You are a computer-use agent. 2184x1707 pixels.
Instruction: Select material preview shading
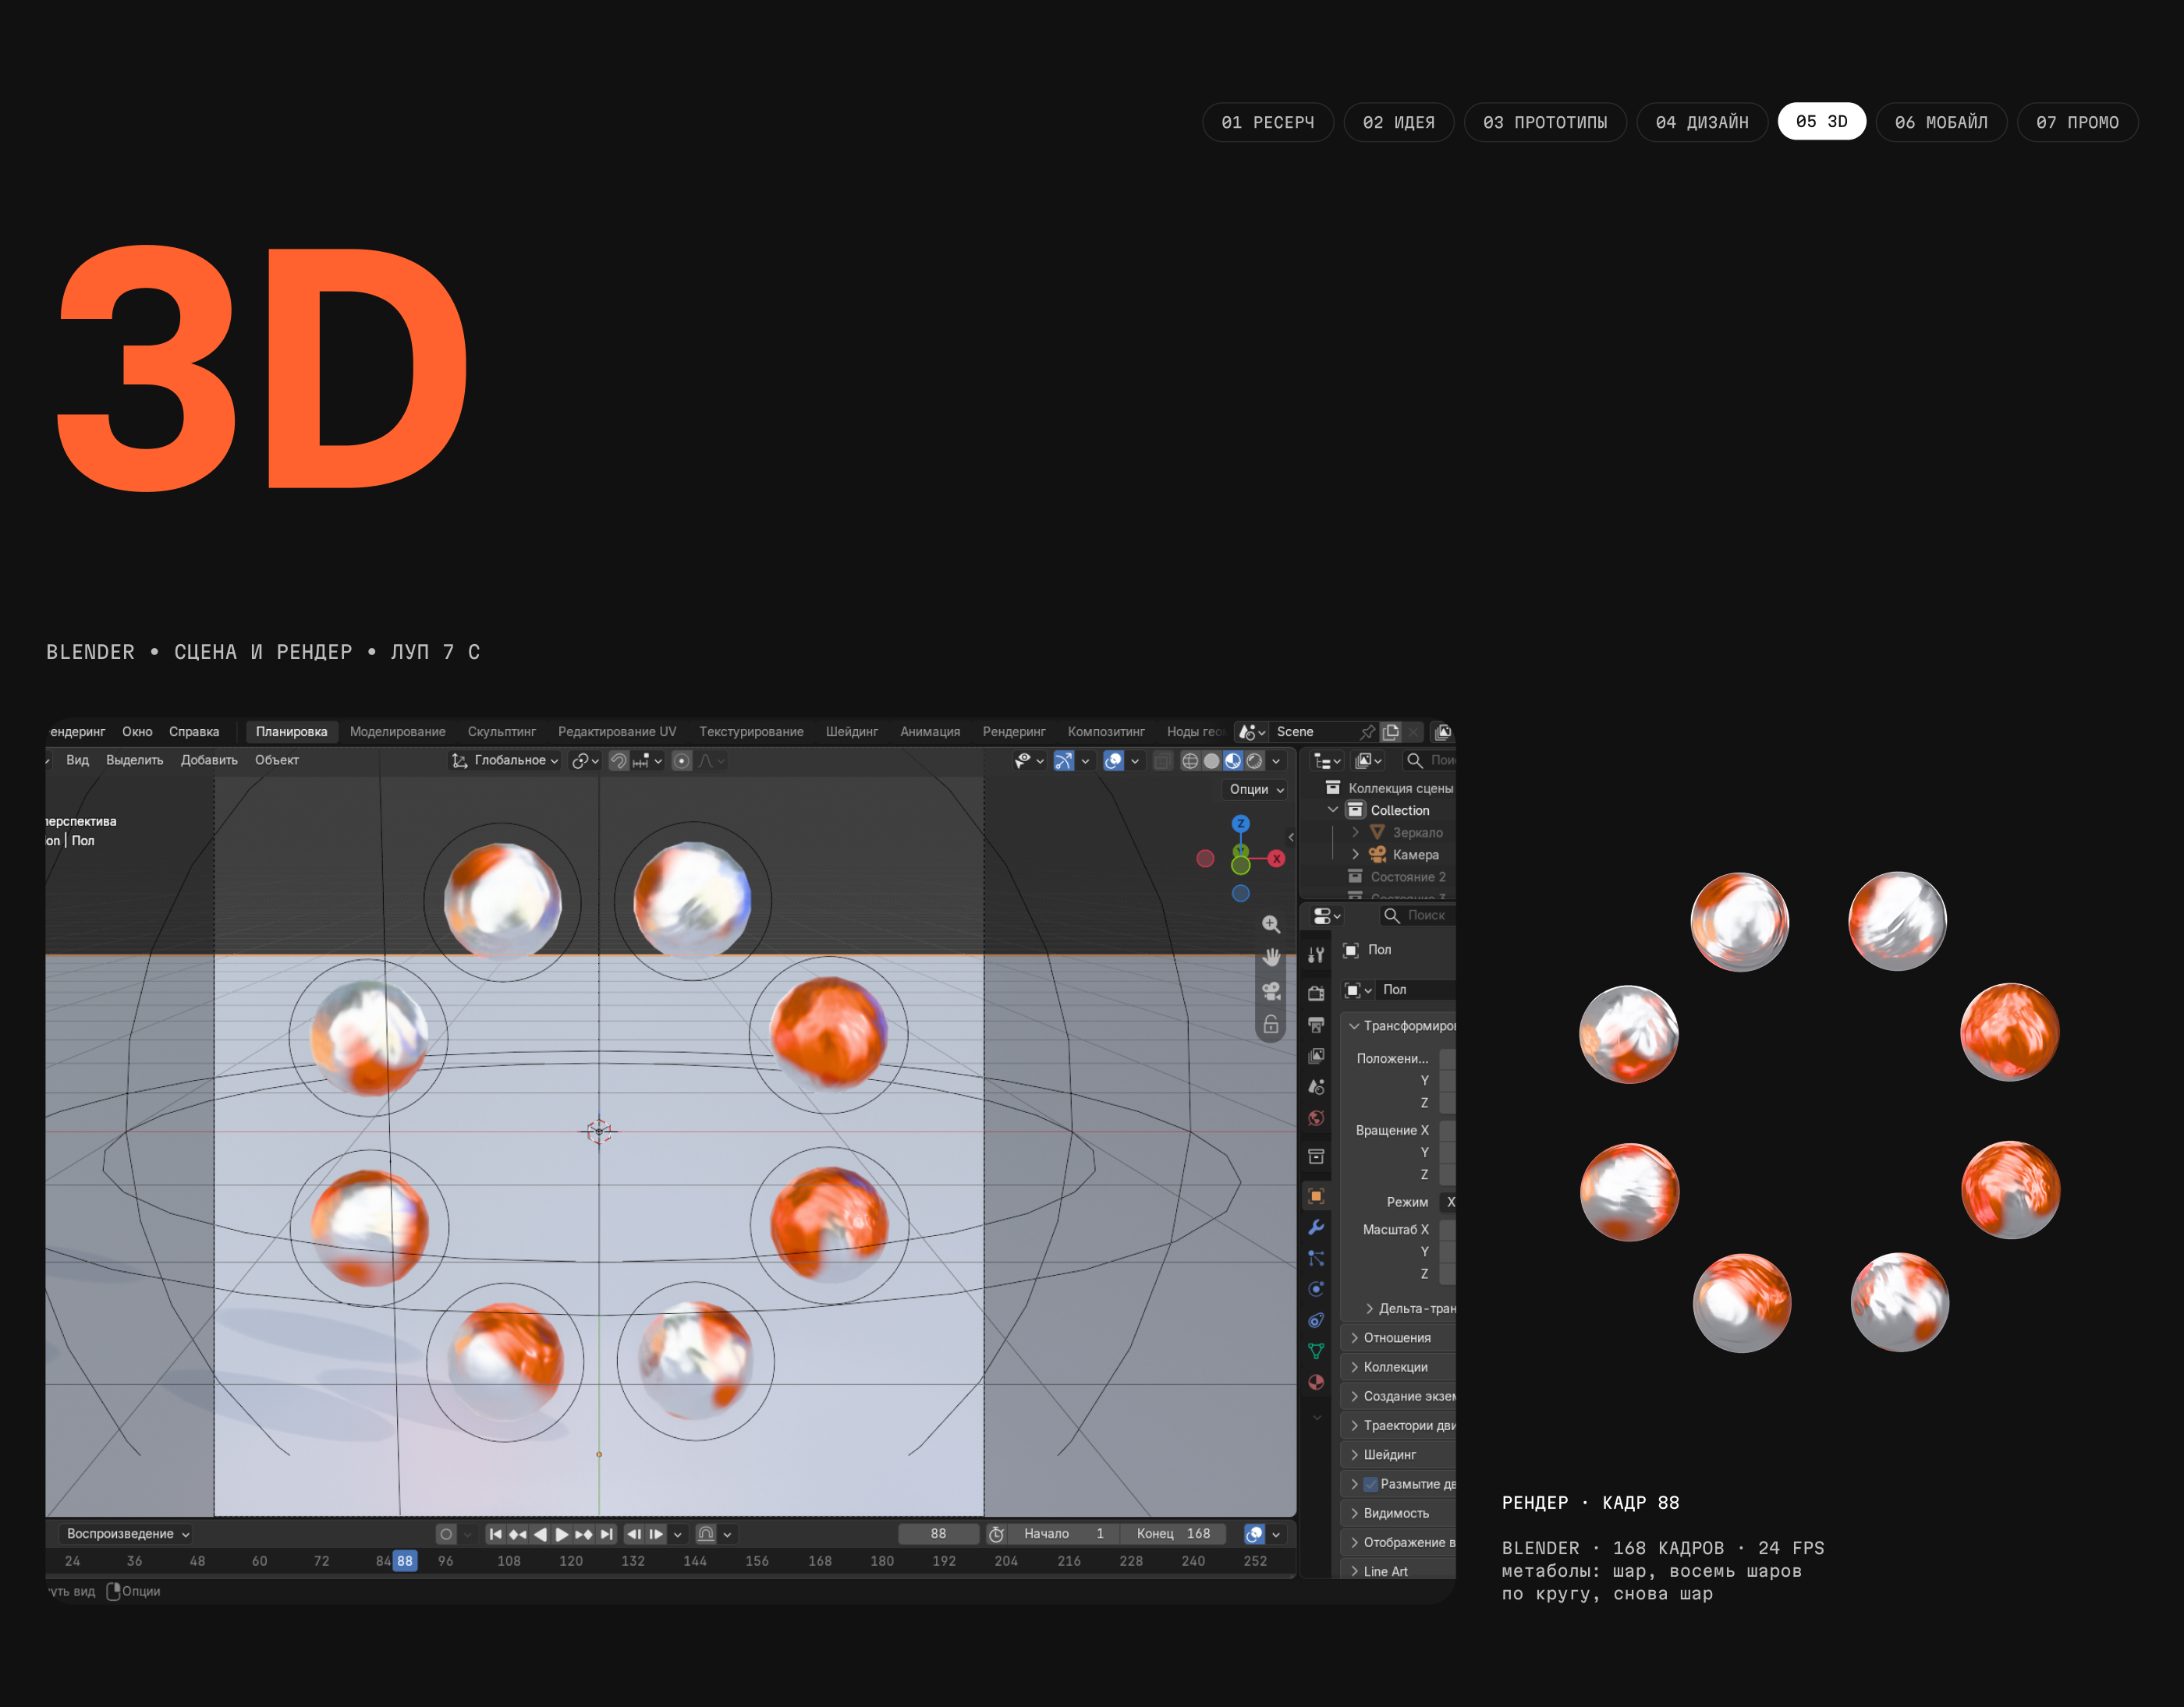click(1233, 761)
